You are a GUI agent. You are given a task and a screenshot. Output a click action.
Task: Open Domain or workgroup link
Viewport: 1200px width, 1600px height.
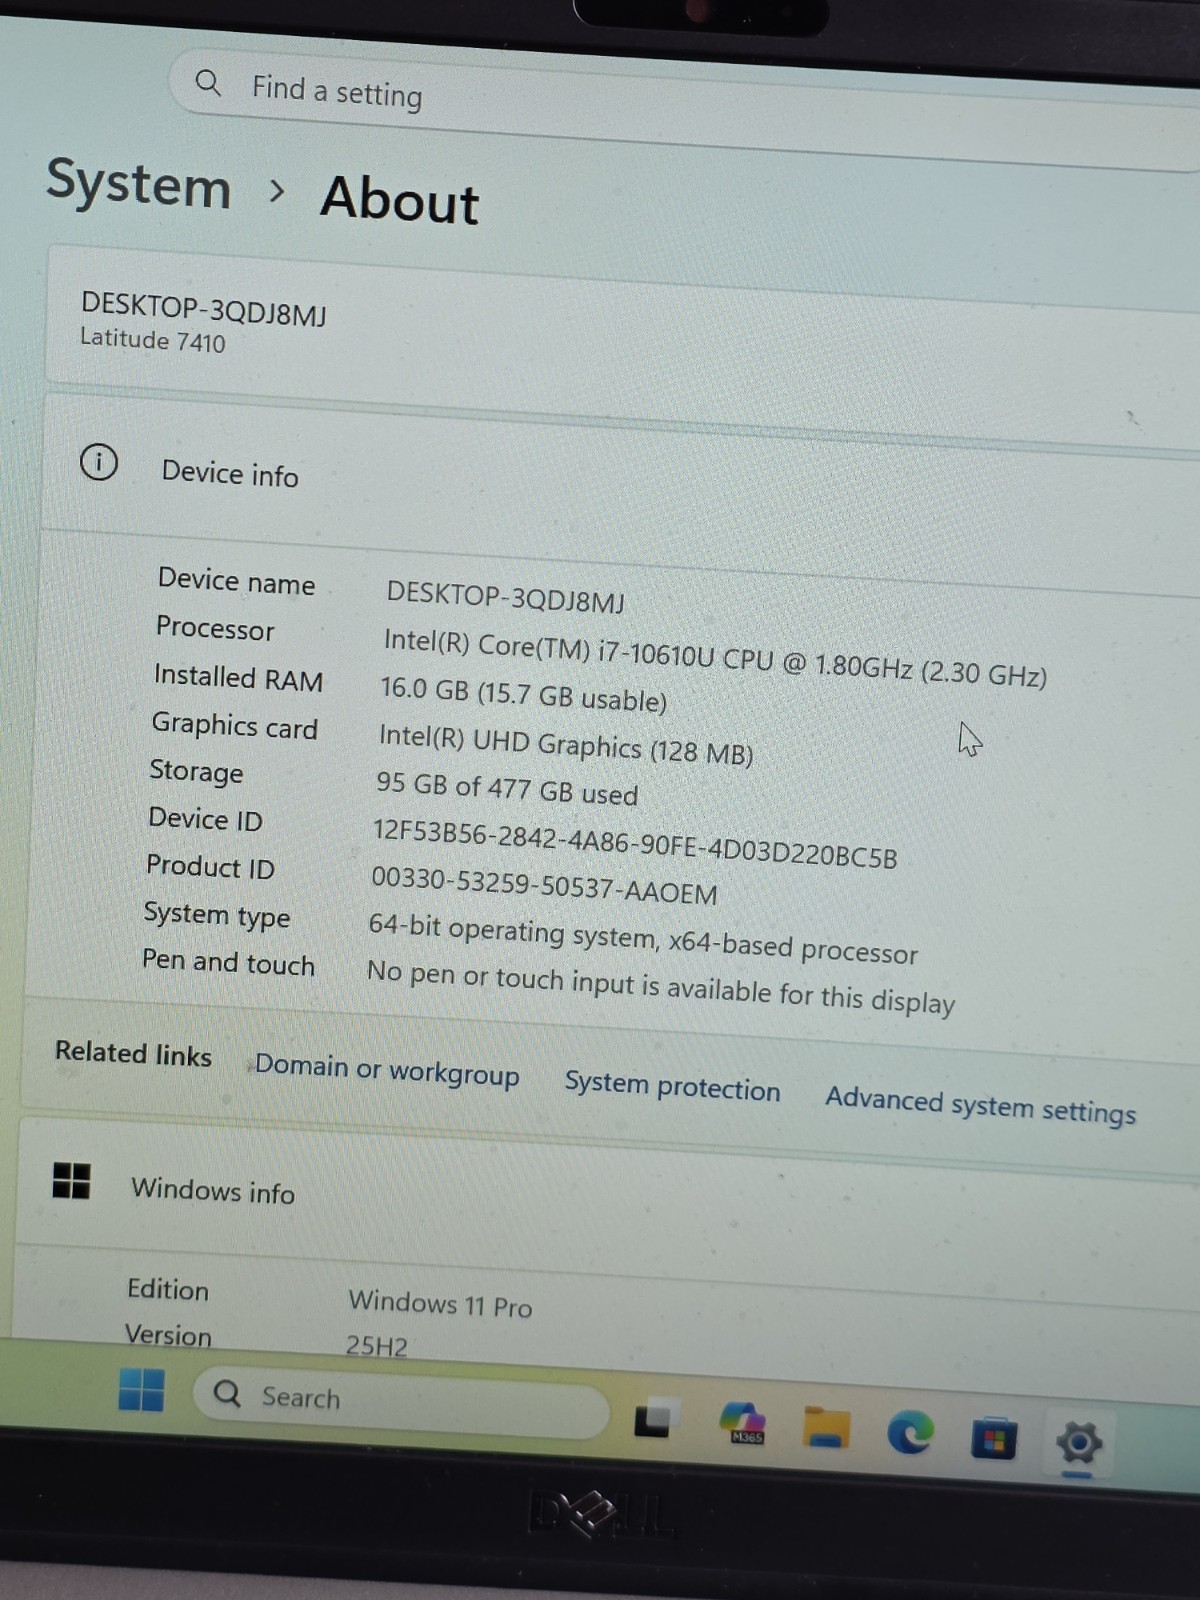(387, 1069)
